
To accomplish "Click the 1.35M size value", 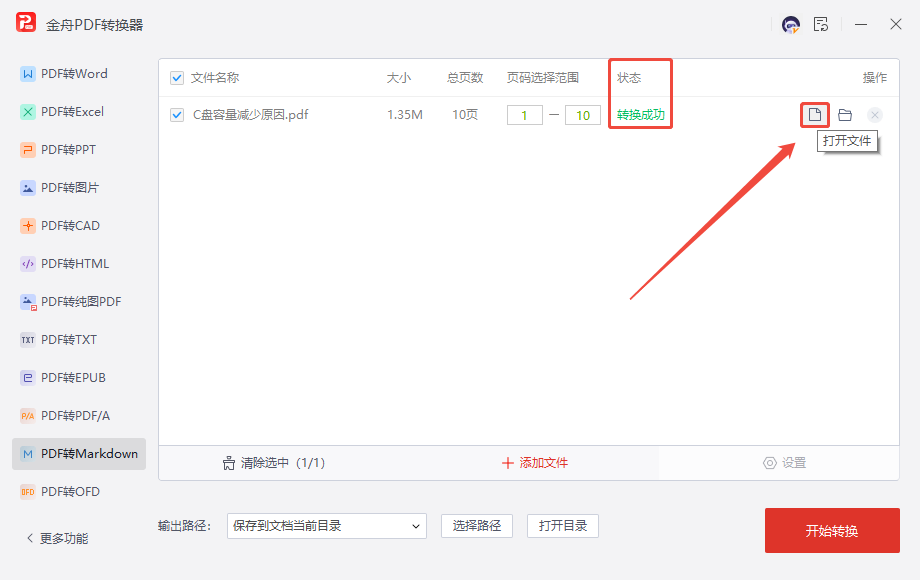I will (x=405, y=115).
